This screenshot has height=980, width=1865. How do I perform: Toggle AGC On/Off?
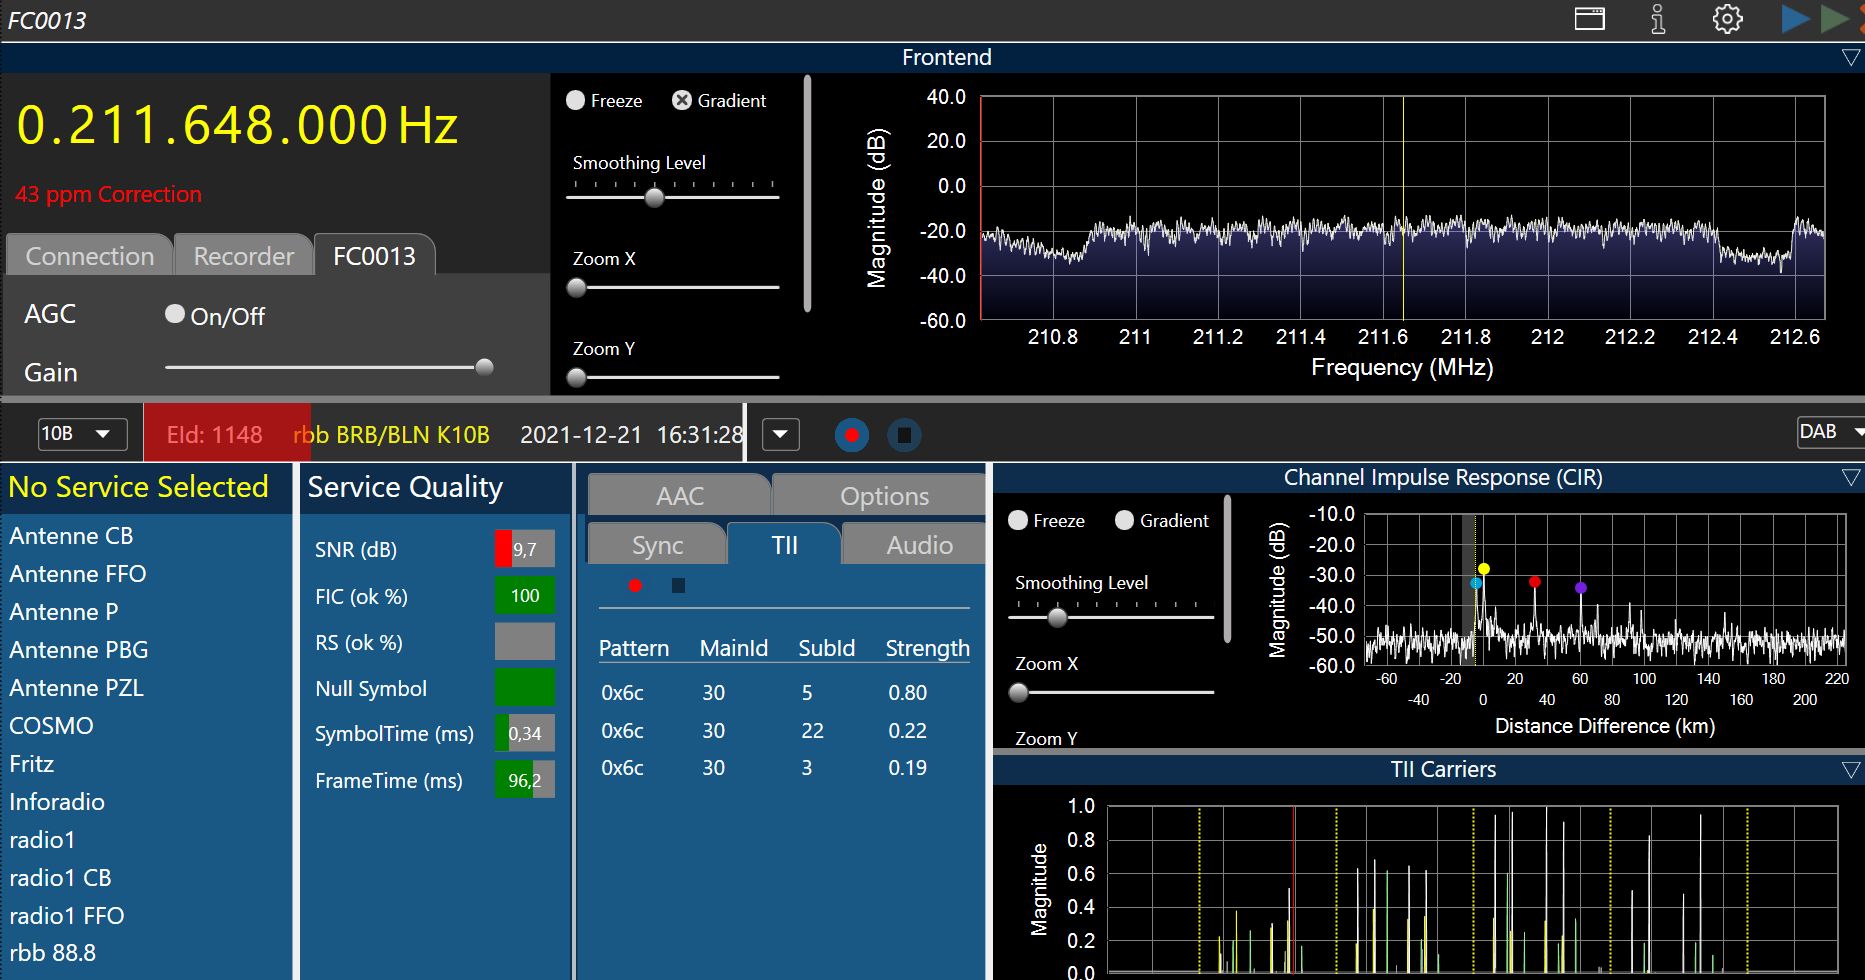[x=175, y=315]
